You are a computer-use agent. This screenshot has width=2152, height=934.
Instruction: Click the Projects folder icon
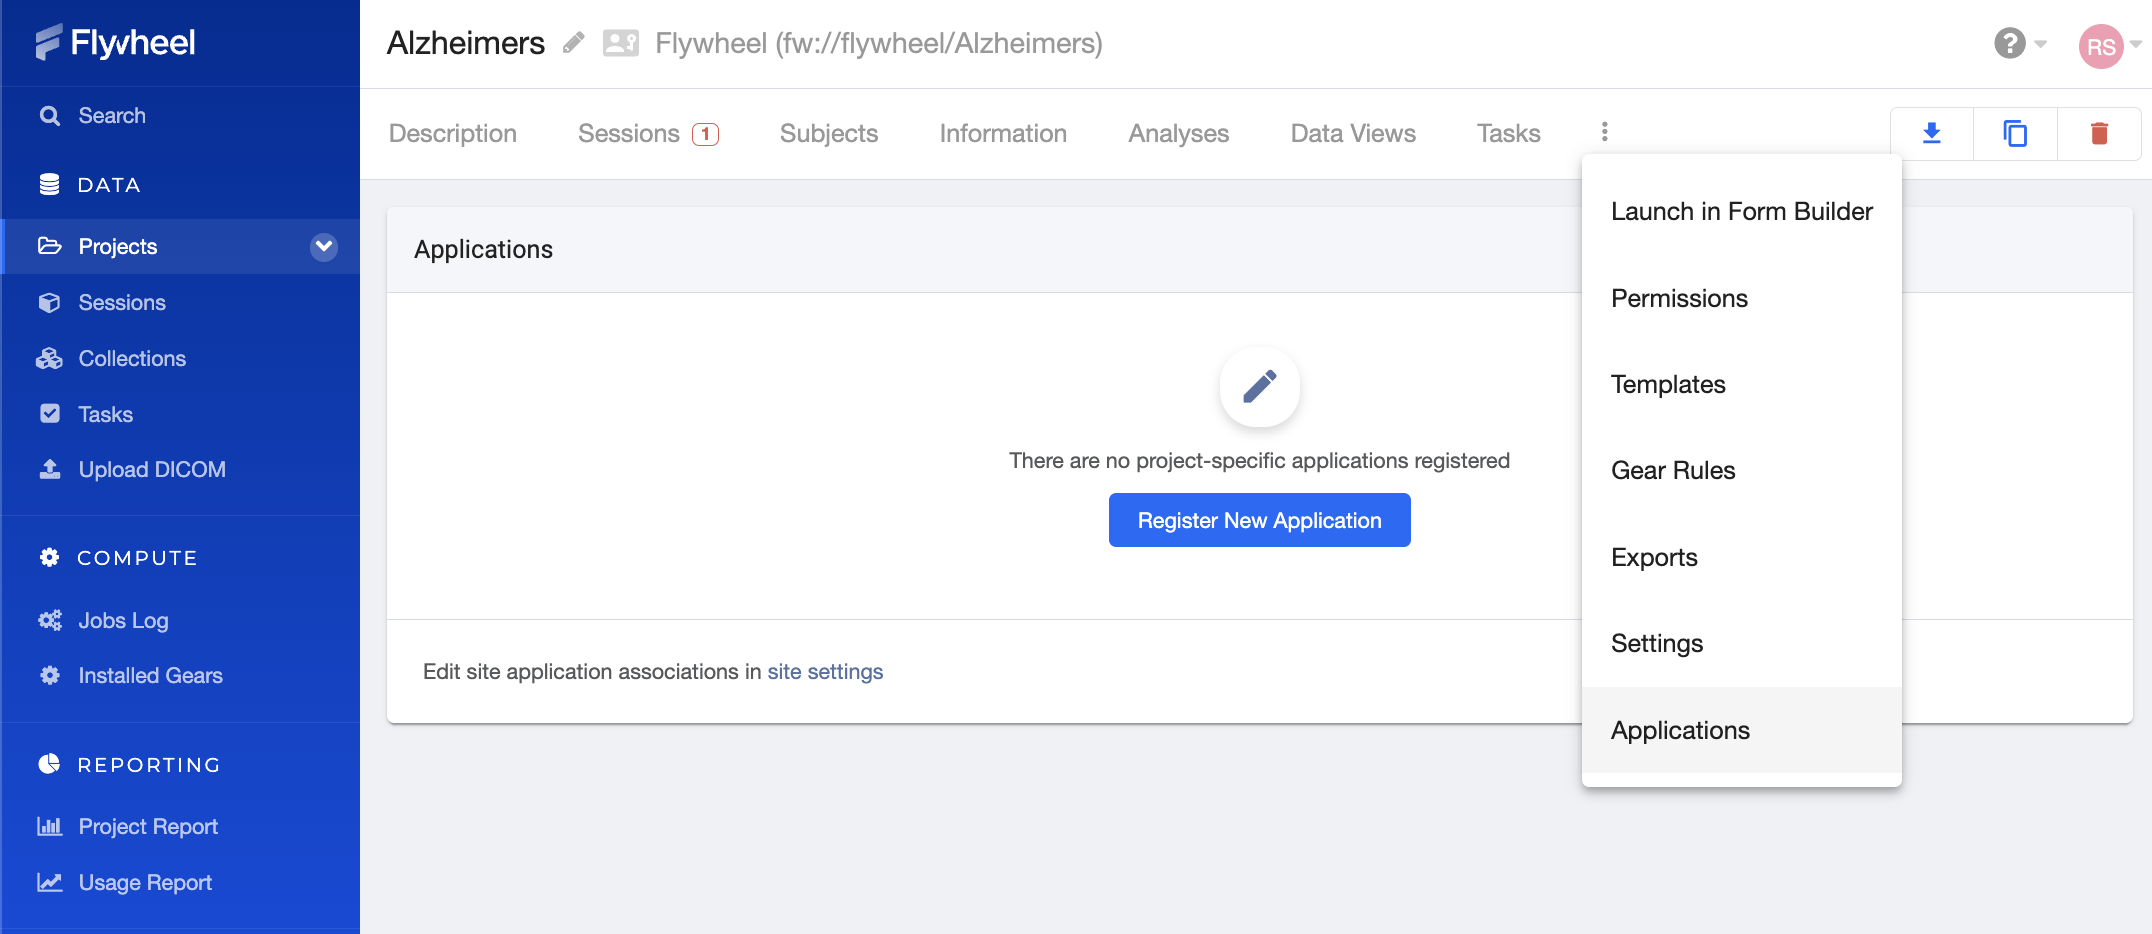(x=49, y=246)
